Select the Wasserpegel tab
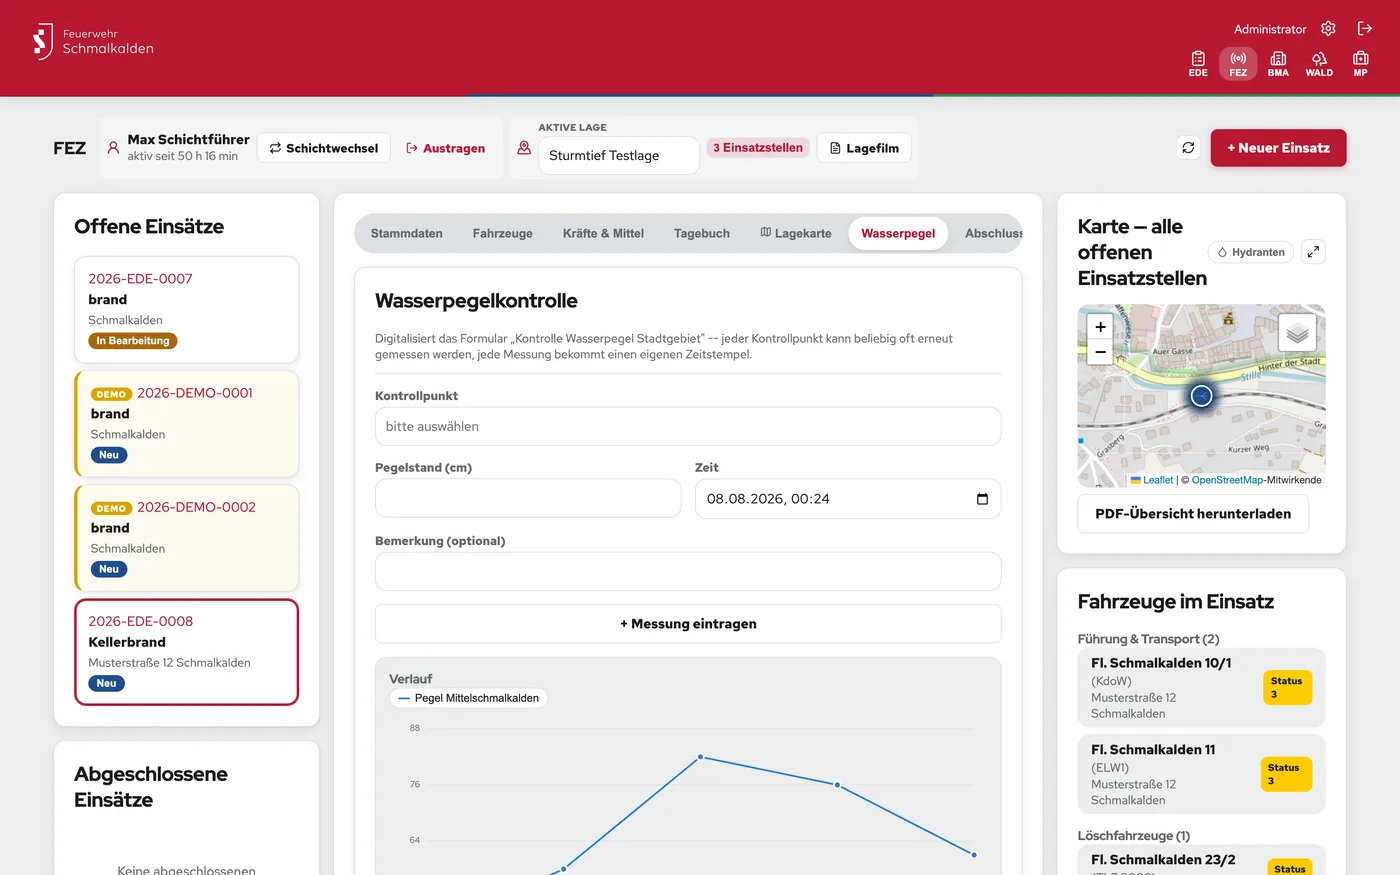 pyautogui.click(x=898, y=233)
